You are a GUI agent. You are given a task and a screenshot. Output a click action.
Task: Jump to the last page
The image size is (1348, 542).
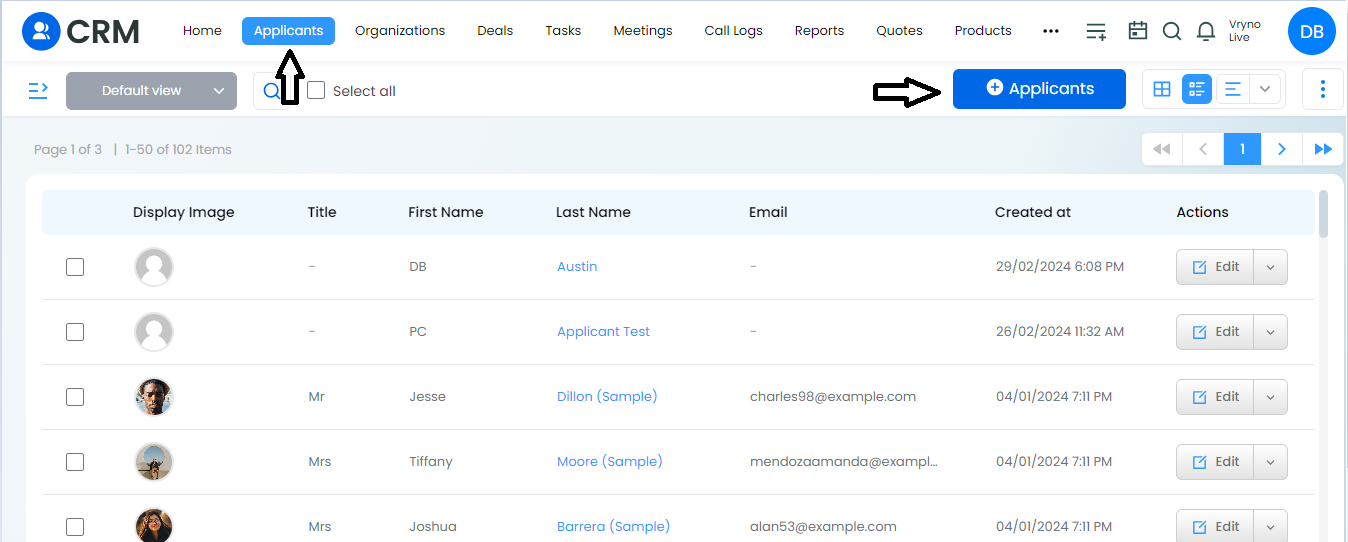coord(1323,149)
